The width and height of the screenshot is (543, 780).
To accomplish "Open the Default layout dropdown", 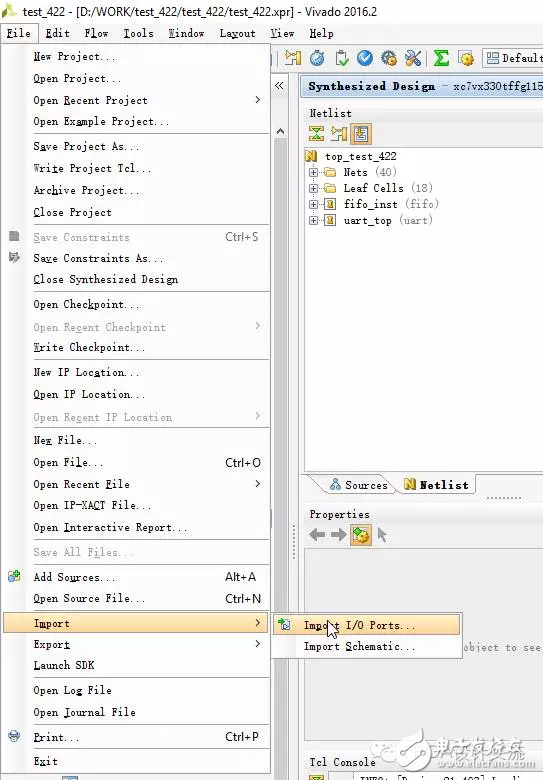I will pyautogui.click(x=514, y=58).
